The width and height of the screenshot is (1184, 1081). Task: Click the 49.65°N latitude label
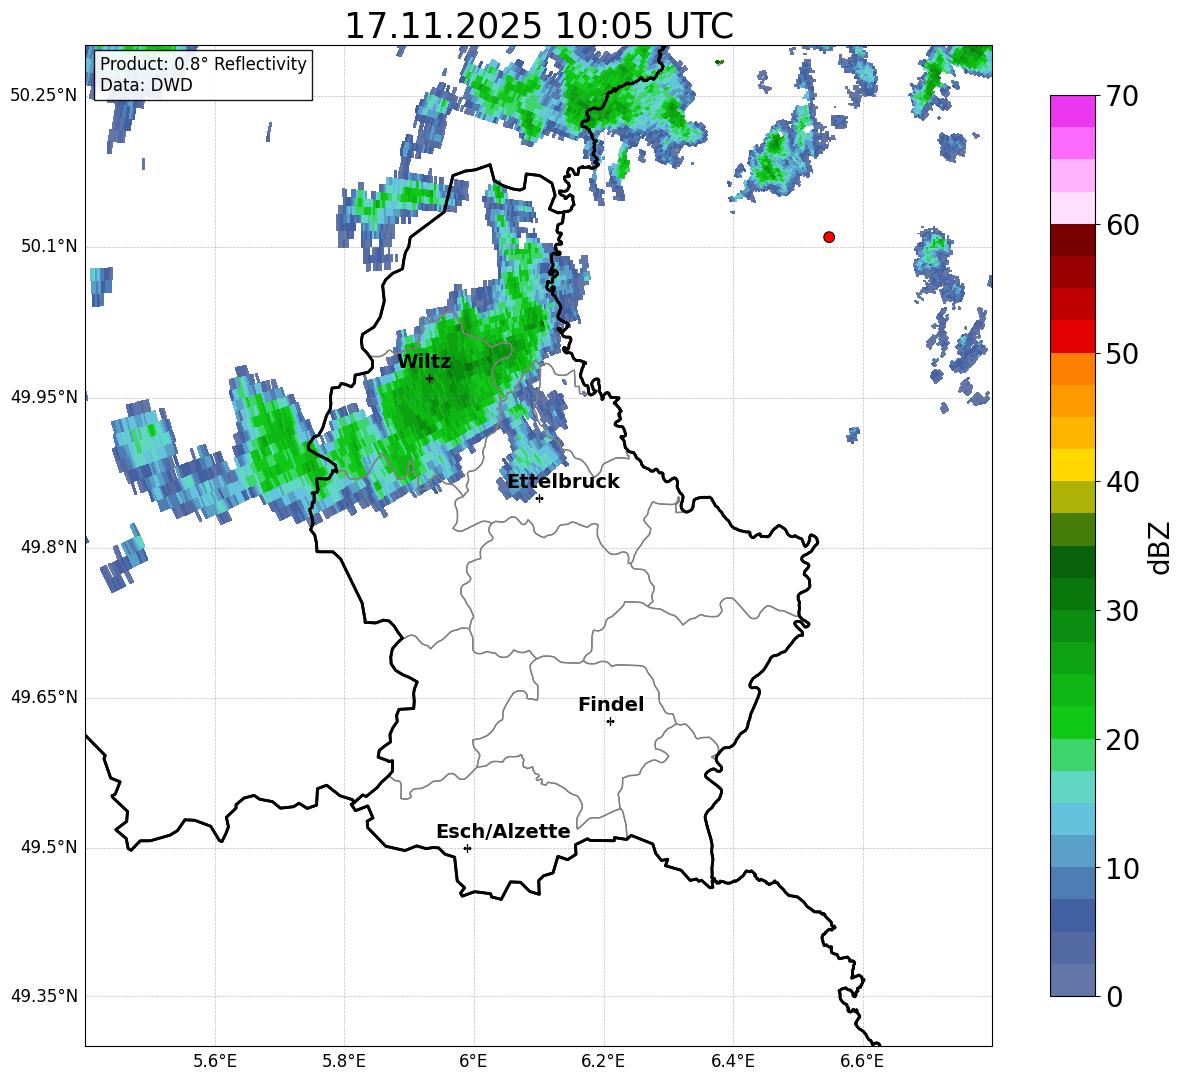tap(44, 697)
